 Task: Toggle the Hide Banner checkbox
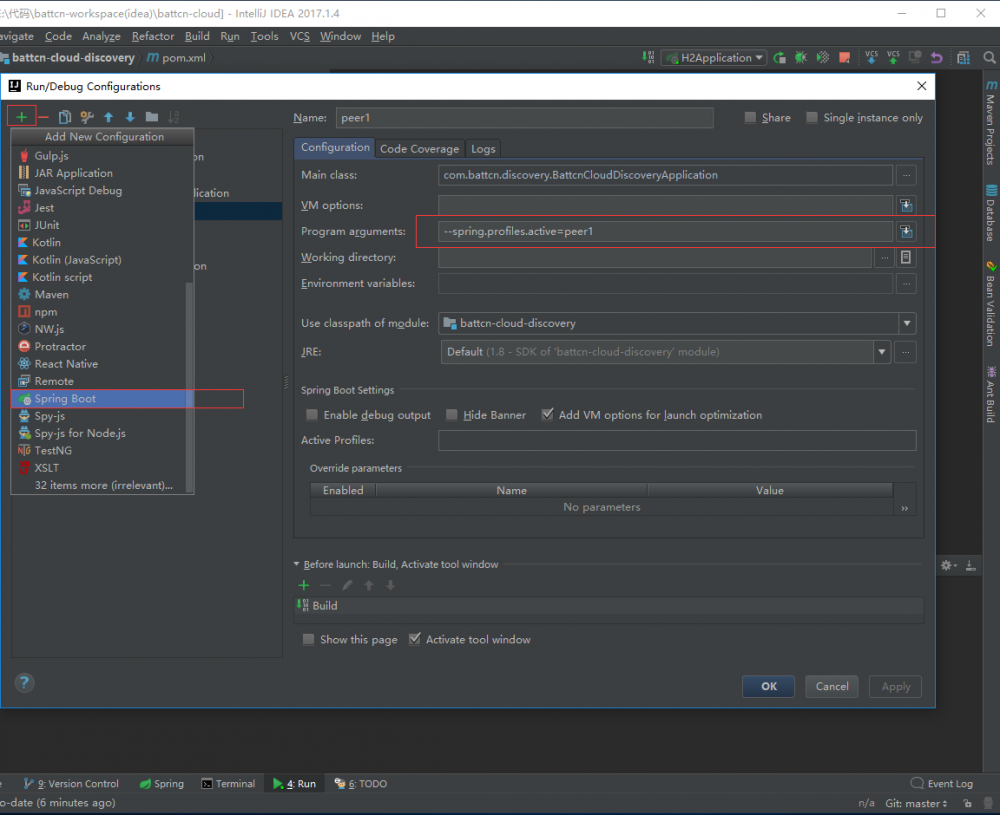(452, 415)
